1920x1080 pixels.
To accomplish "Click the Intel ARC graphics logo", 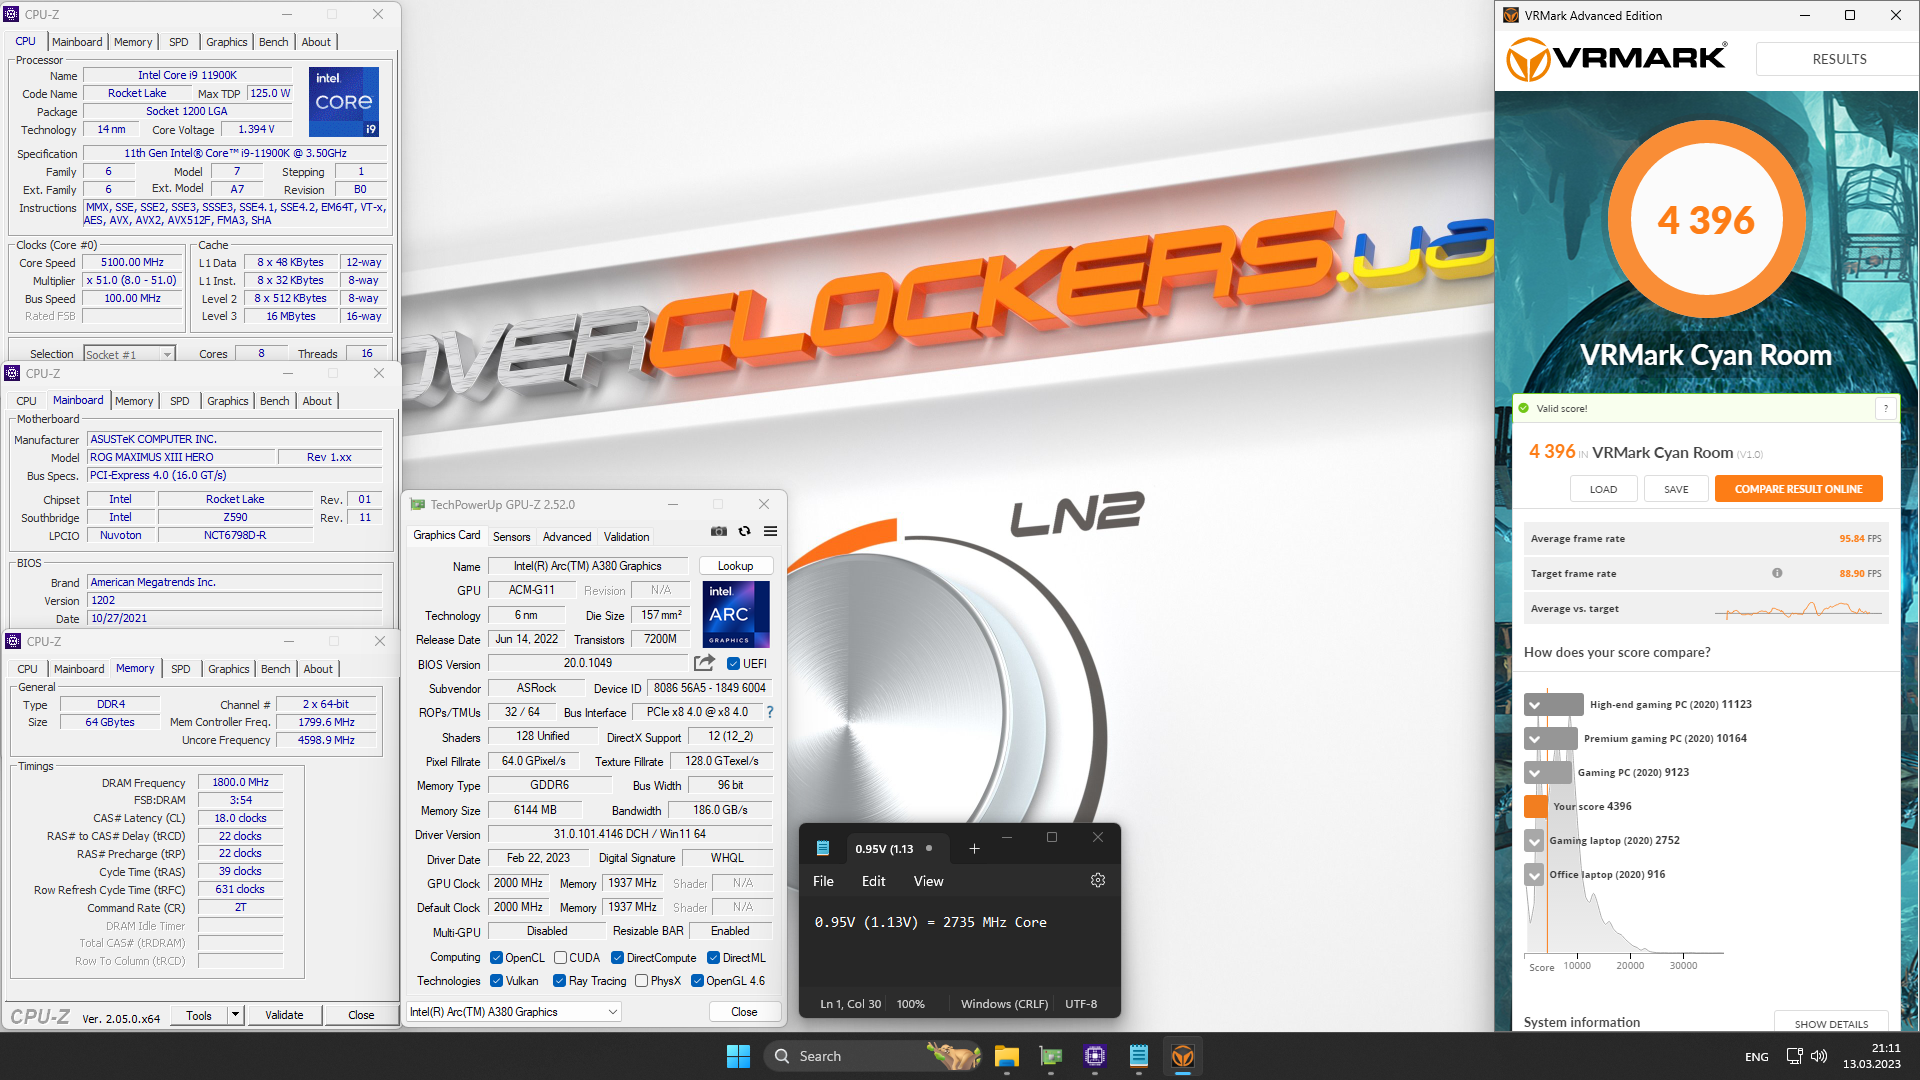I will (x=736, y=614).
